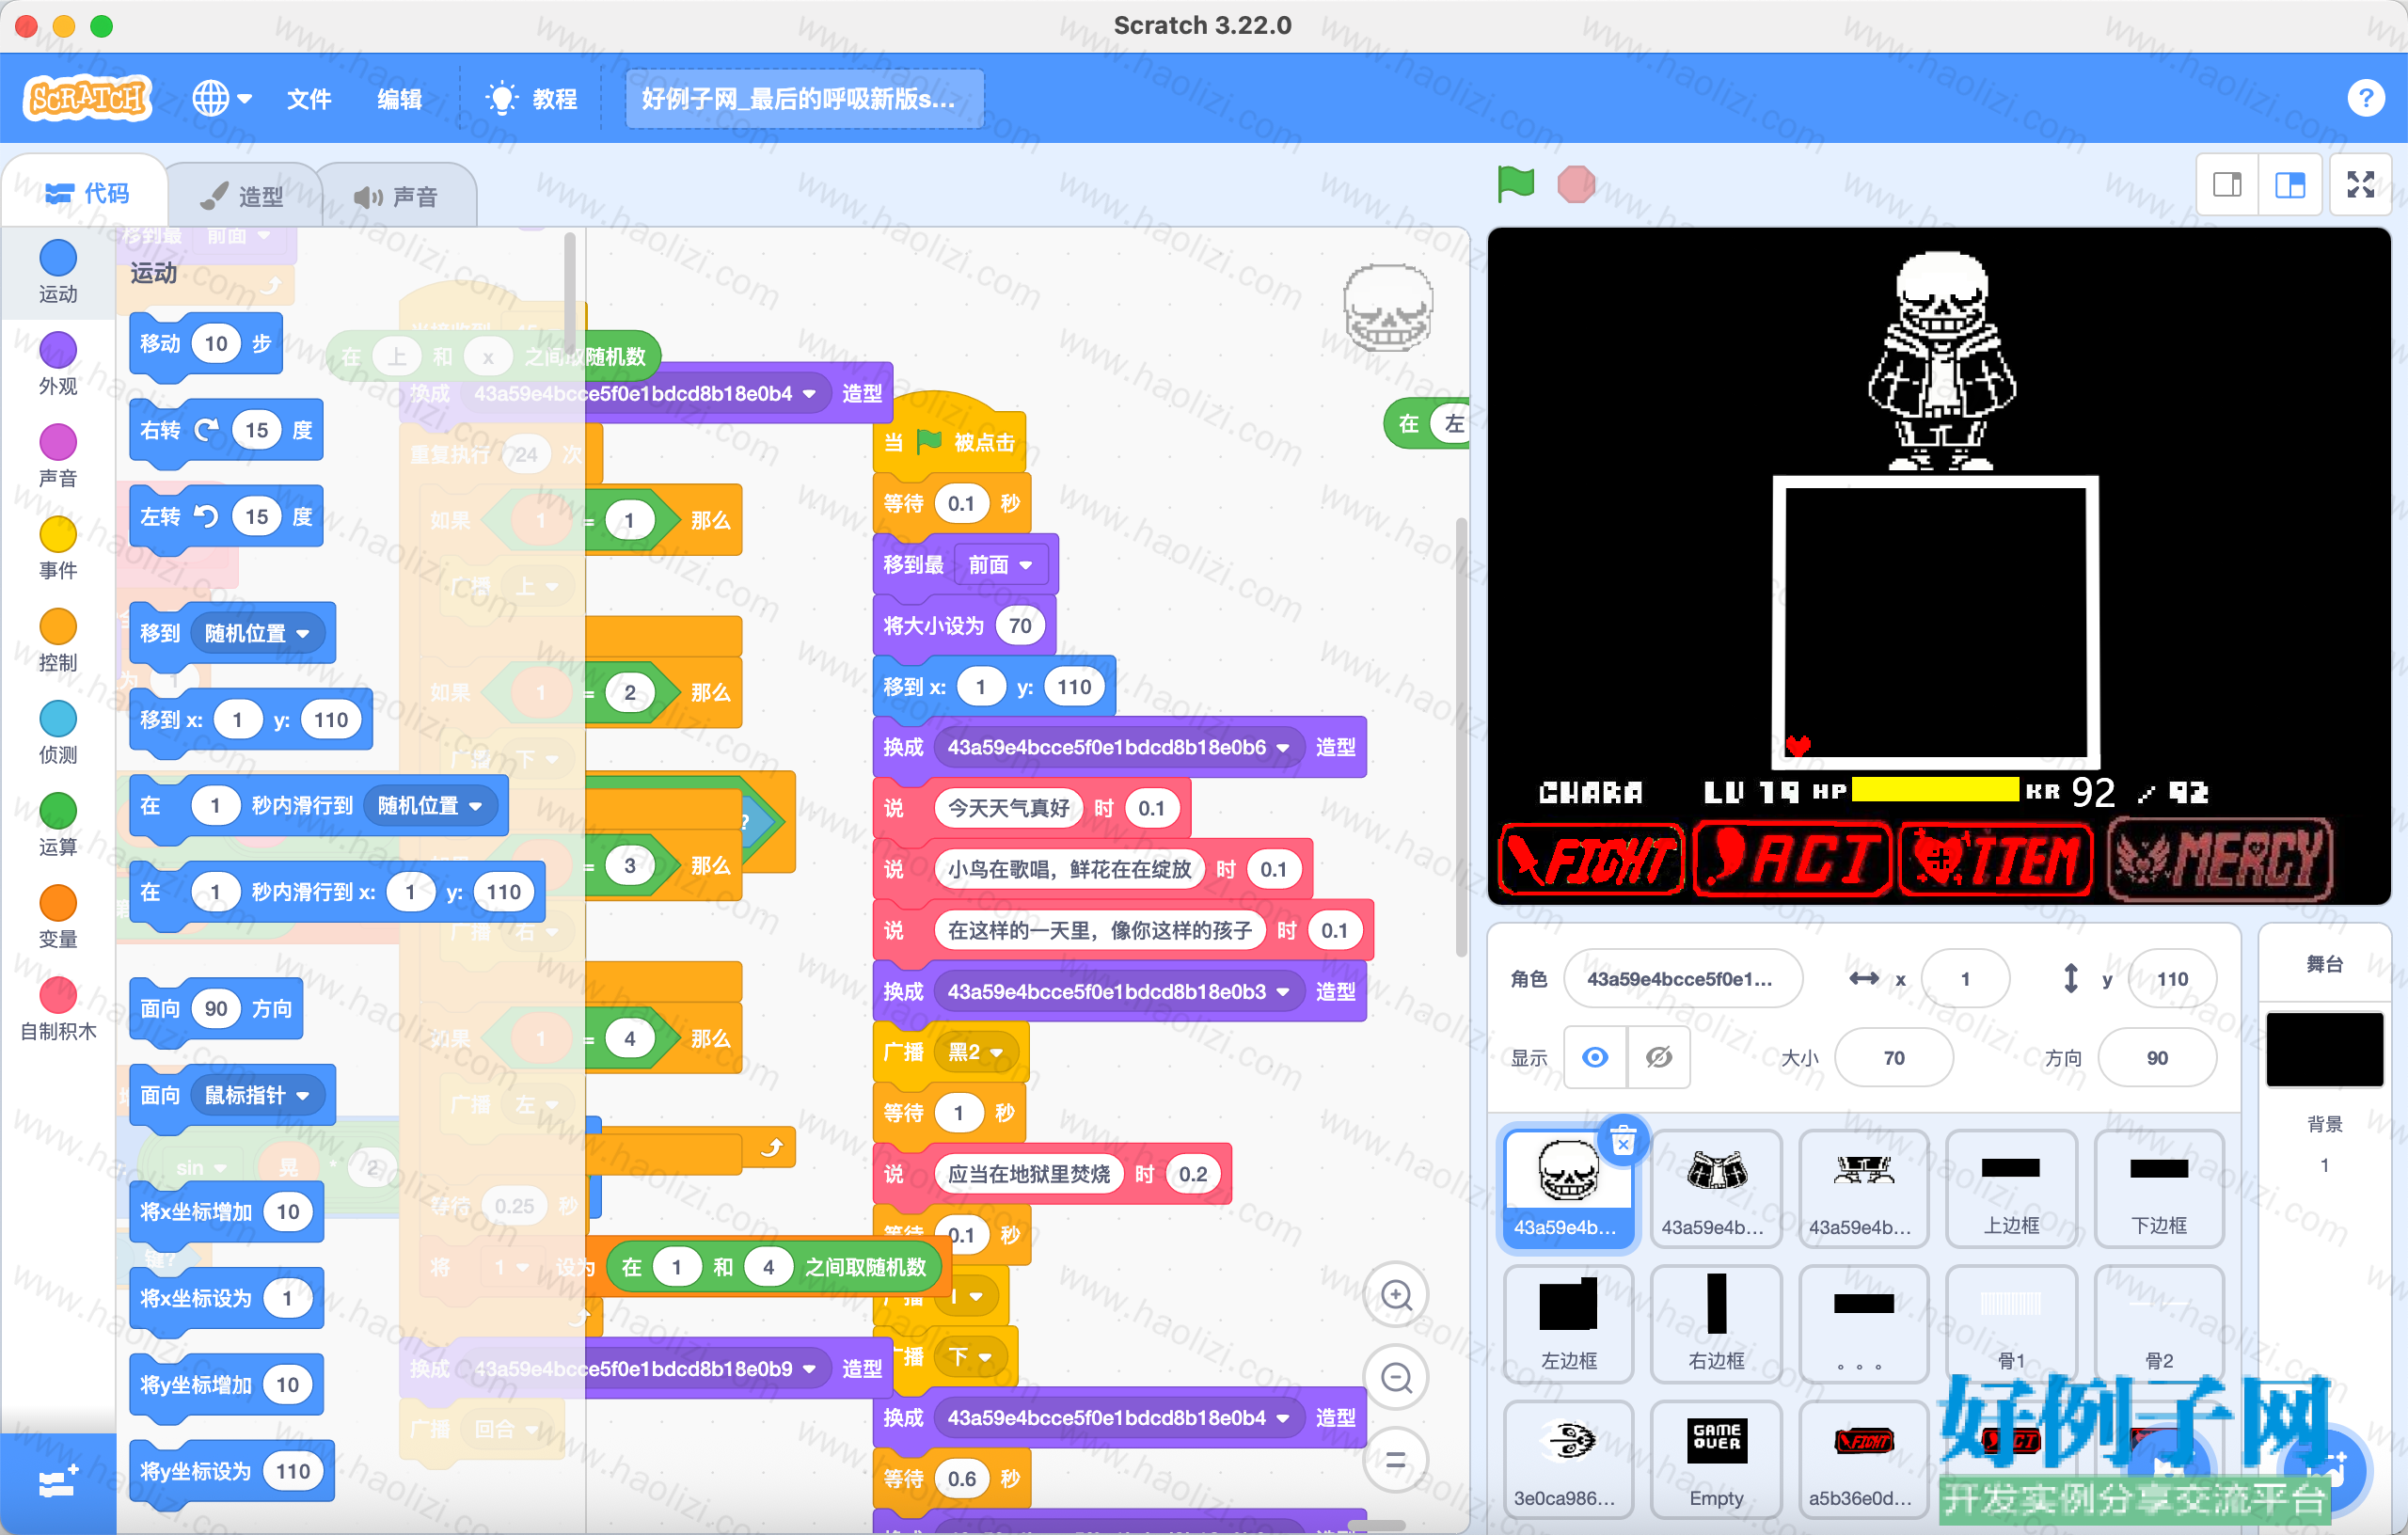The image size is (2408, 1535).
Task: Select the black stage backdrop thumbnail
Action: click(x=2324, y=1049)
